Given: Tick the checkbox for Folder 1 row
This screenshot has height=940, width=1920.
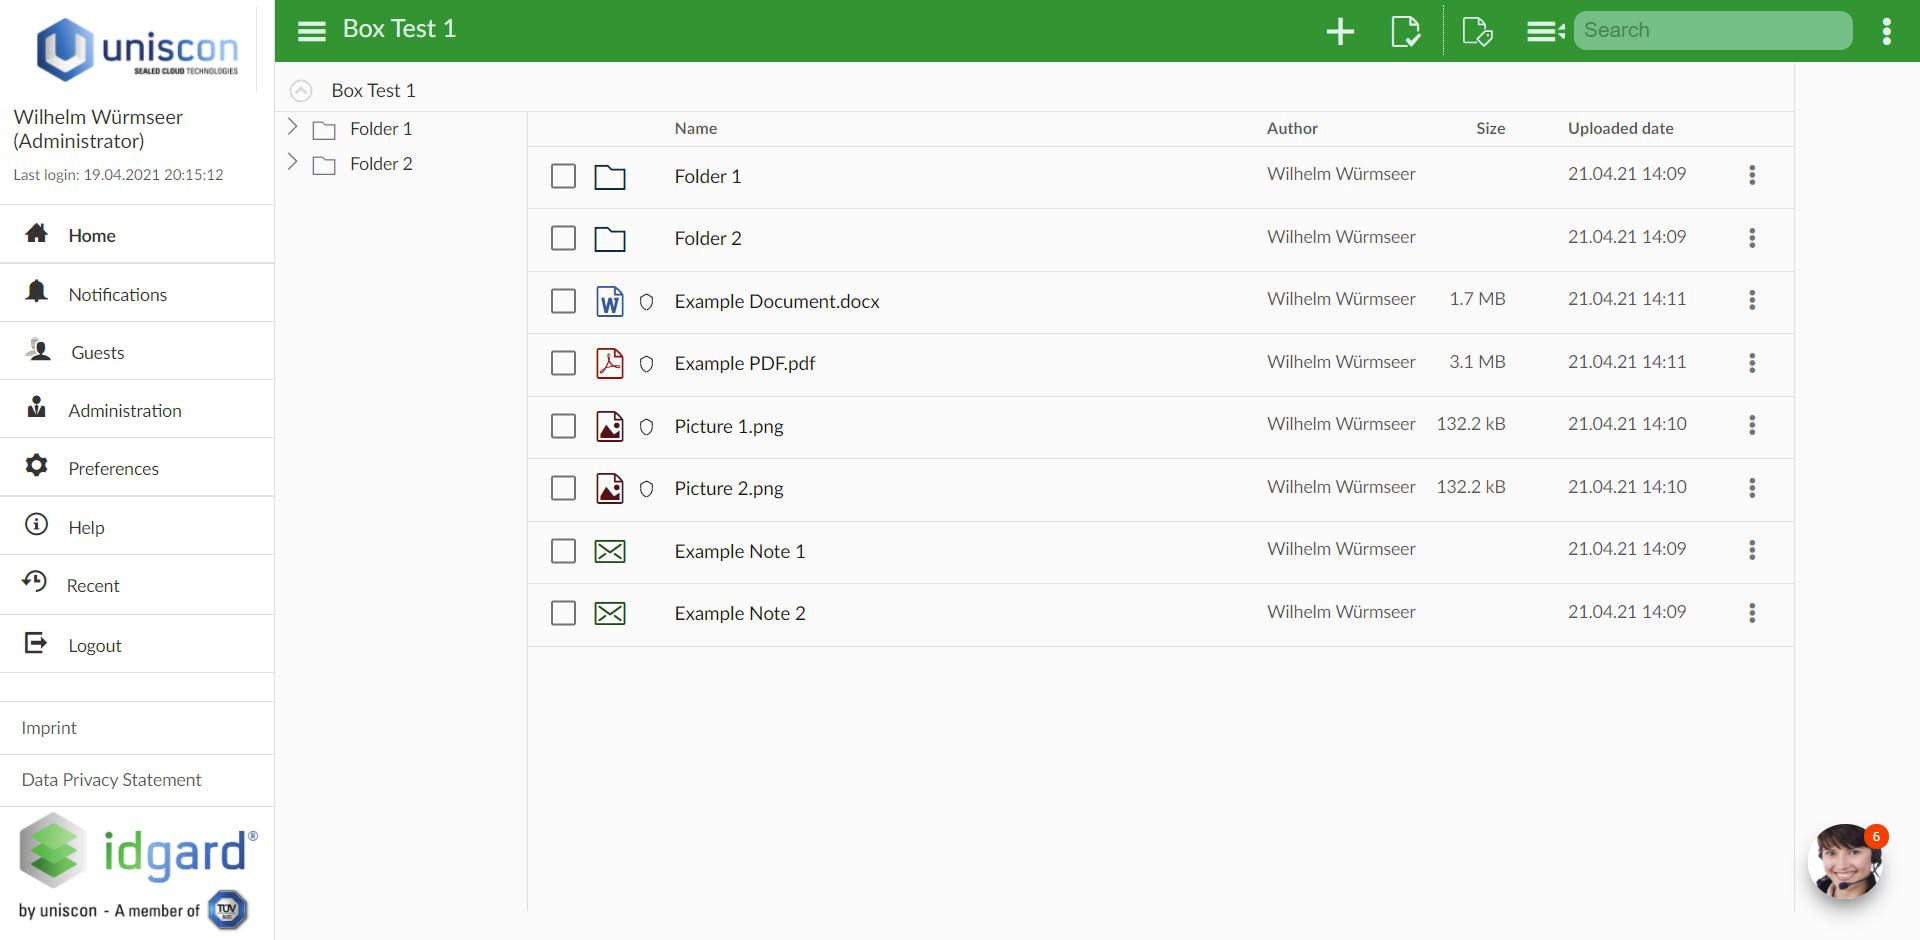Looking at the screenshot, I should point(564,176).
